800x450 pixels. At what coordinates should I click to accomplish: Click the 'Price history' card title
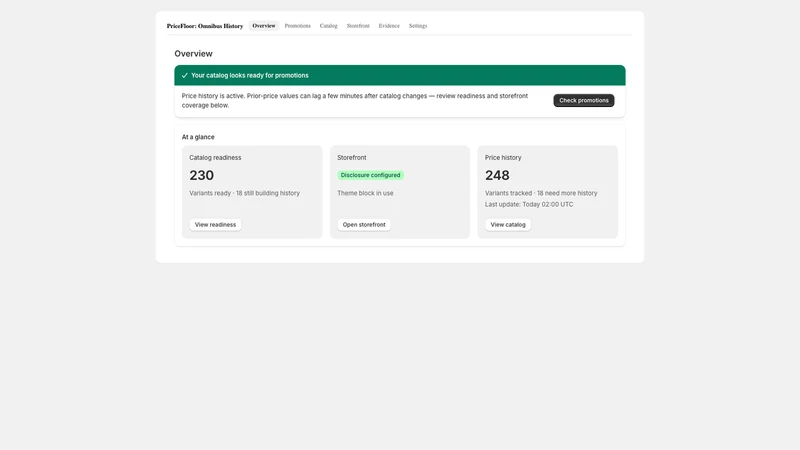click(x=503, y=158)
